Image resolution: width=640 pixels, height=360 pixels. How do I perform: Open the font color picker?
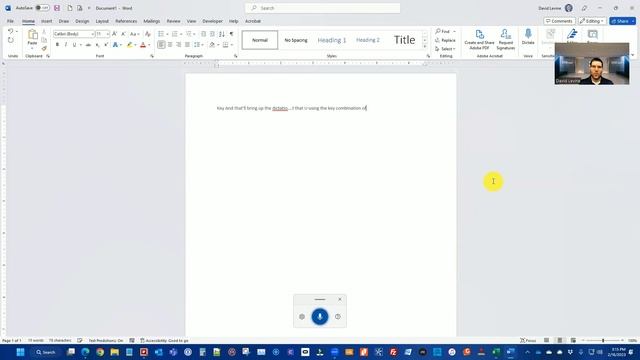pos(149,45)
